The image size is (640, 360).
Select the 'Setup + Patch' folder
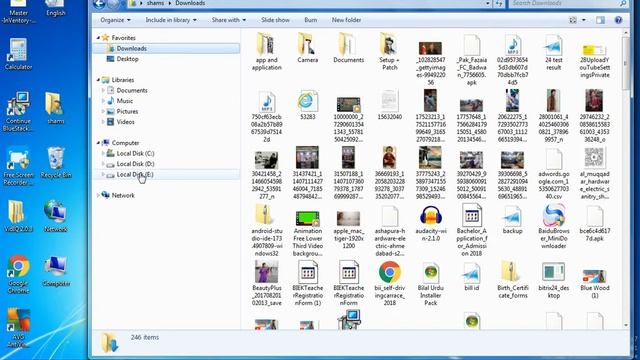(x=389, y=51)
